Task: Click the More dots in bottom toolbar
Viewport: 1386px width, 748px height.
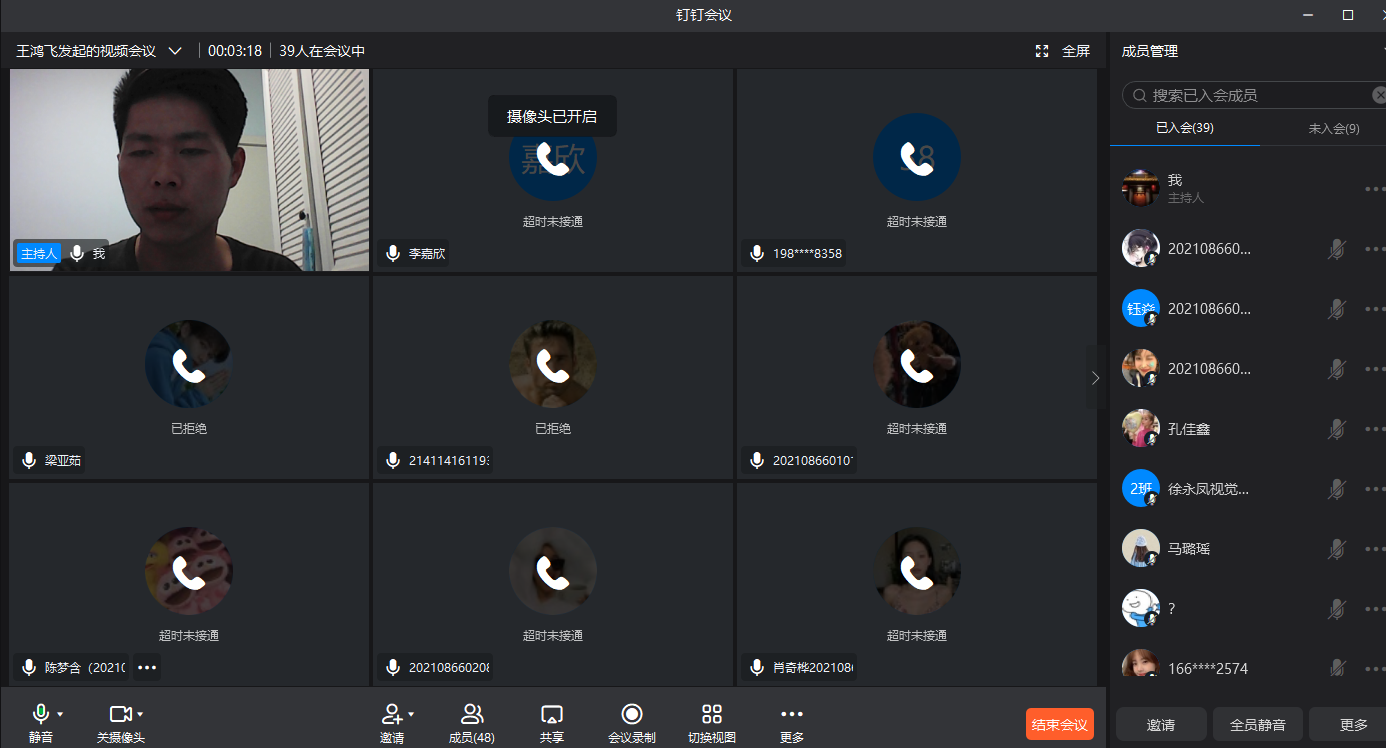Action: pyautogui.click(x=791, y=714)
